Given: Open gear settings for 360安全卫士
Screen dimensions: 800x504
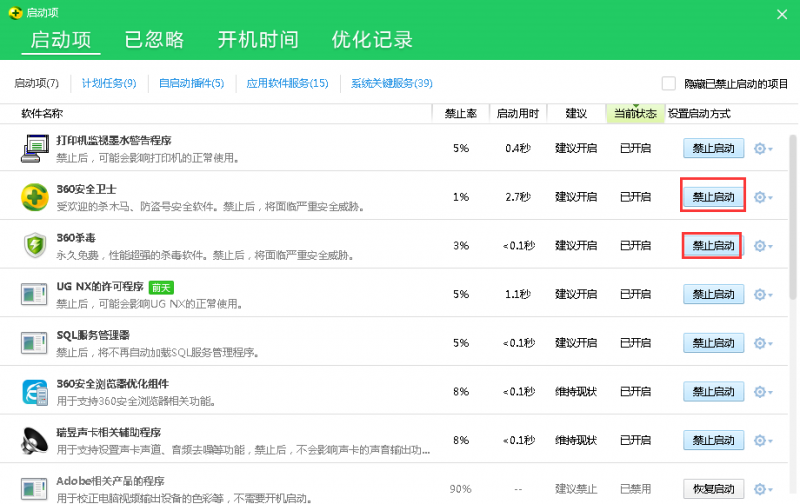Looking at the screenshot, I should coord(763,197).
